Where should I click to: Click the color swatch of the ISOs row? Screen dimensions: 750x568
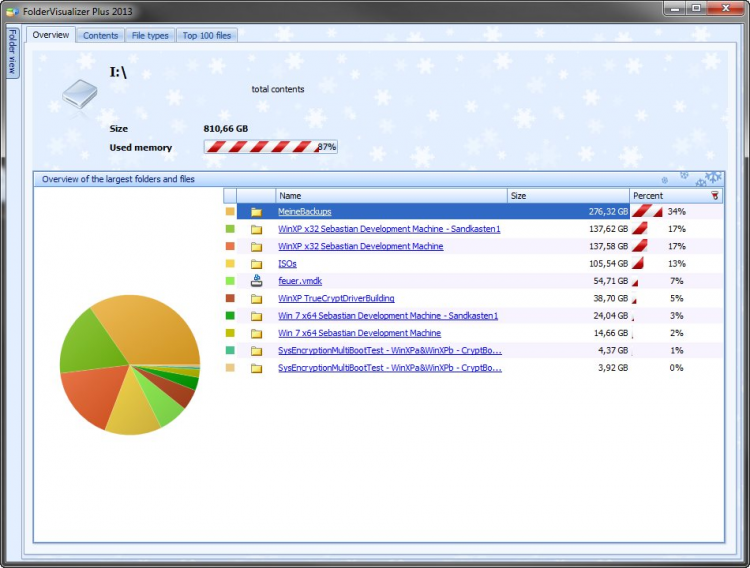[x=230, y=263]
